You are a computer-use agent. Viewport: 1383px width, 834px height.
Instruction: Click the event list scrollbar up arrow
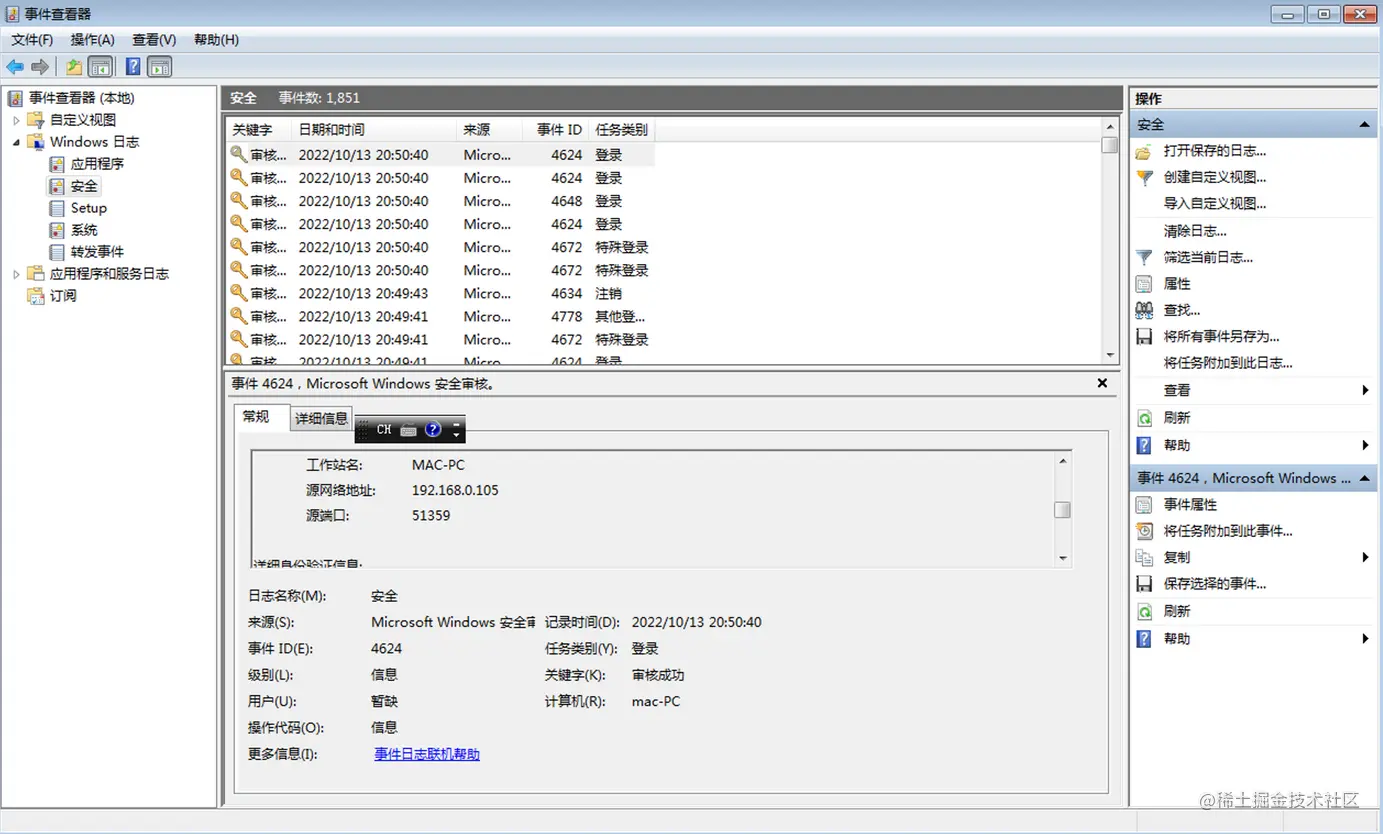1109,126
